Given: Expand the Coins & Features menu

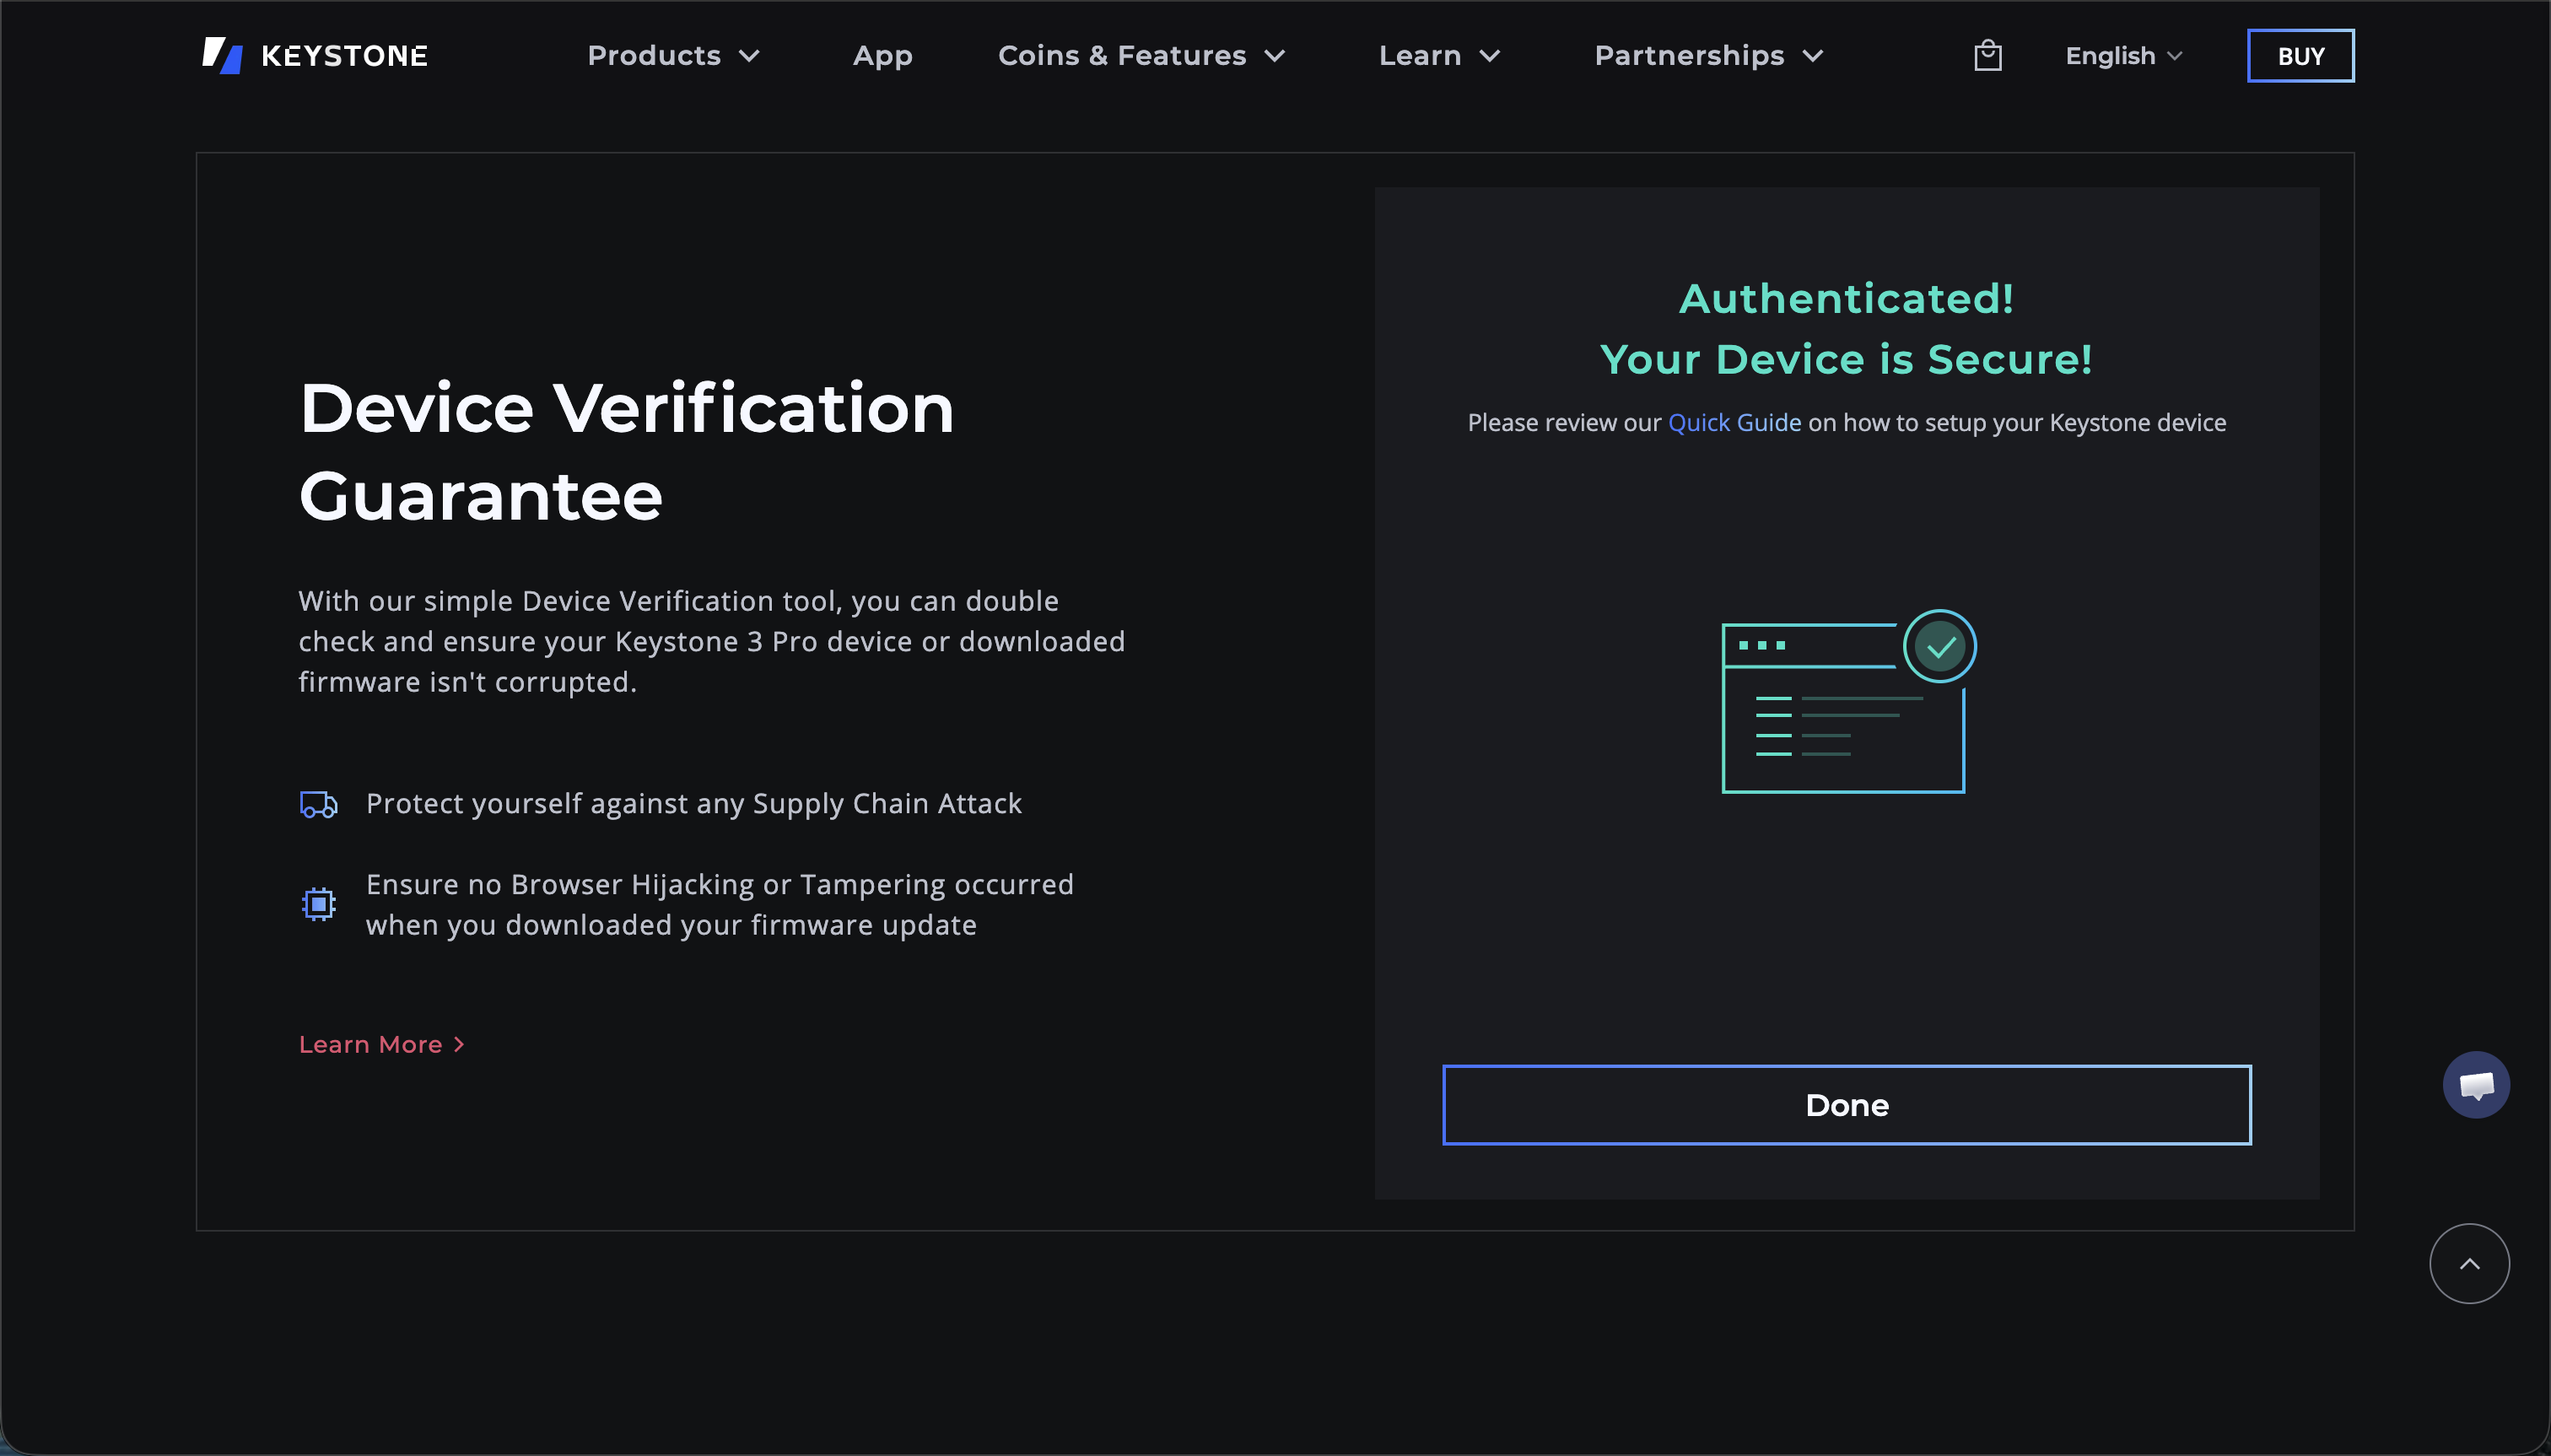Looking at the screenshot, I should pos(1141,56).
